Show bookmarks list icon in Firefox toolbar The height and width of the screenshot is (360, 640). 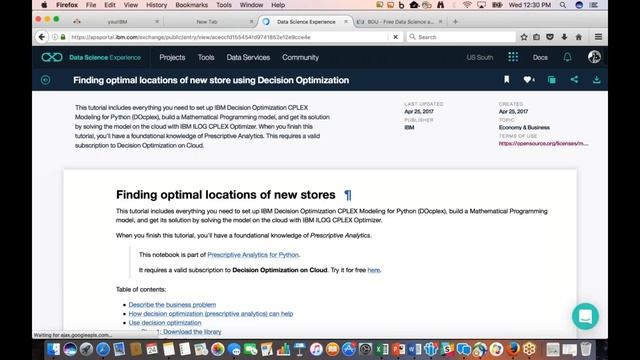click(x=537, y=37)
